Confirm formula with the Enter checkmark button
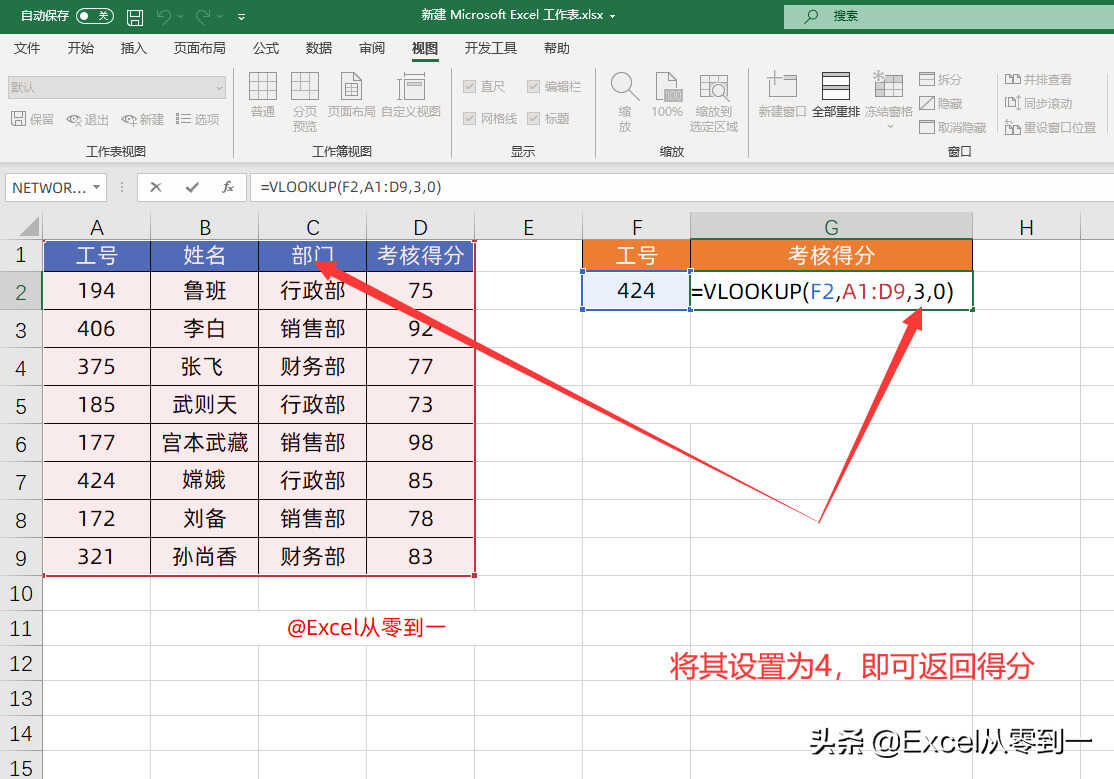1114x779 pixels. click(x=191, y=187)
